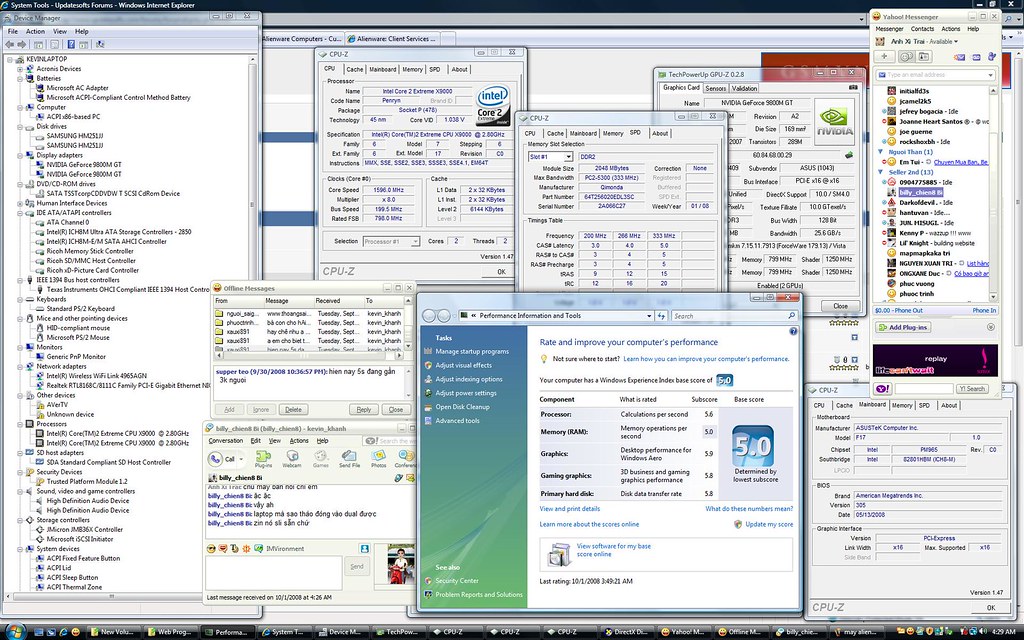Image resolution: width=1024 pixels, height=640 pixels.
Task: Click the text formatting T icon in chat
Action: coord(235,549)
